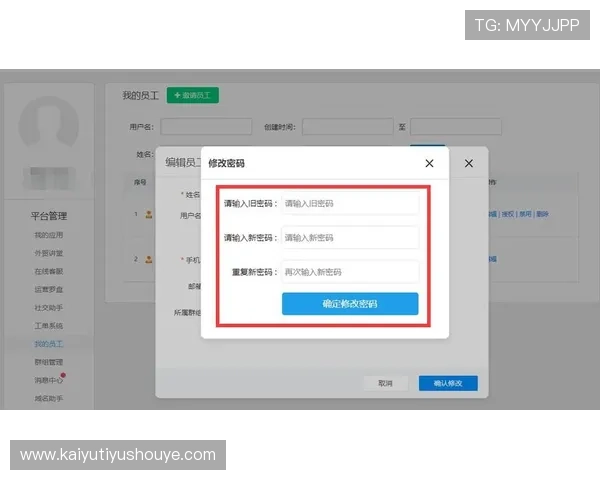Click the 请输入旧密码 input field
Image resolution: width=600 pixels, height=480 pixels.
(350, 204)
